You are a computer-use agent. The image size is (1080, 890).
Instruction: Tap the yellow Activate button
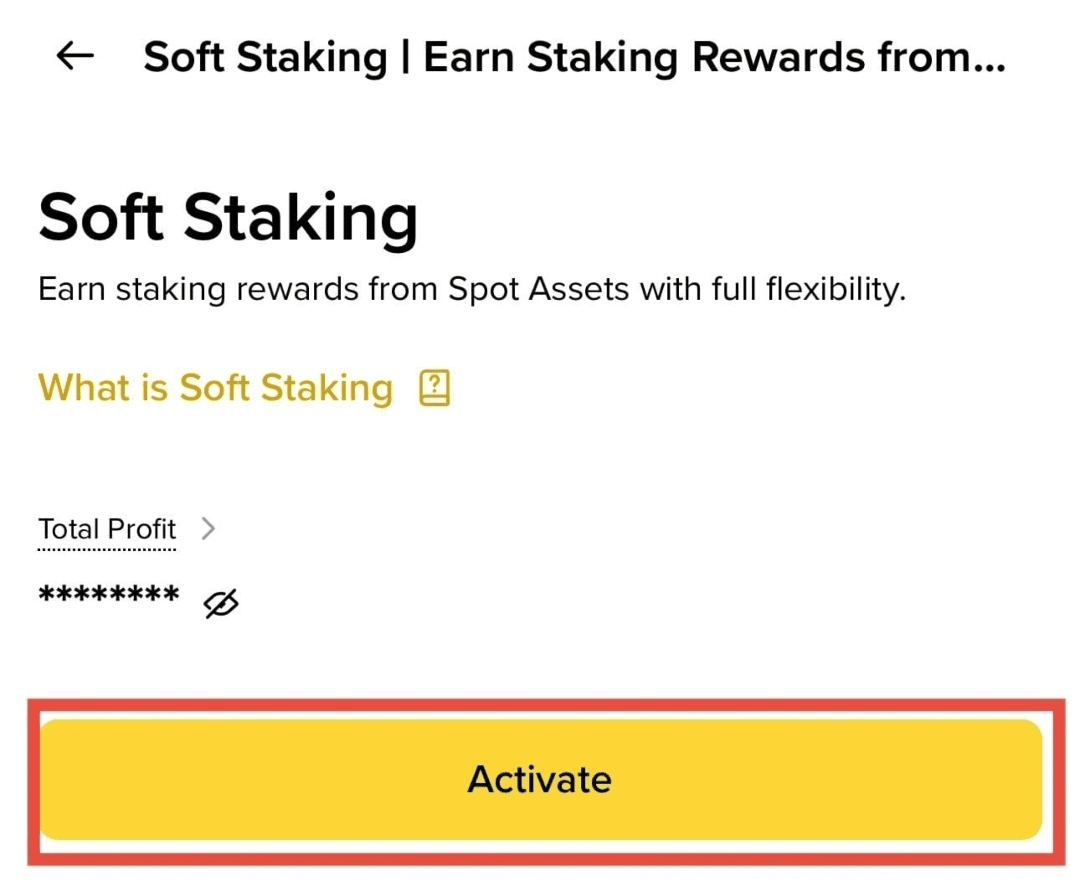coord(540,780)
